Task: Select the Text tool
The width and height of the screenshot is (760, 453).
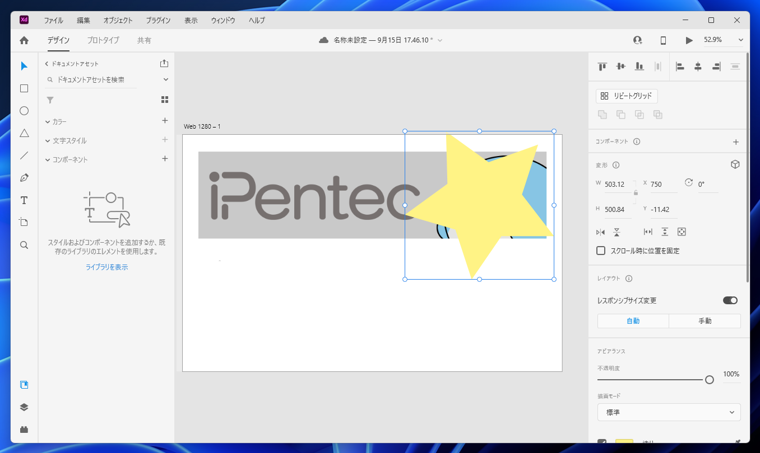Action: click(24, 200)
